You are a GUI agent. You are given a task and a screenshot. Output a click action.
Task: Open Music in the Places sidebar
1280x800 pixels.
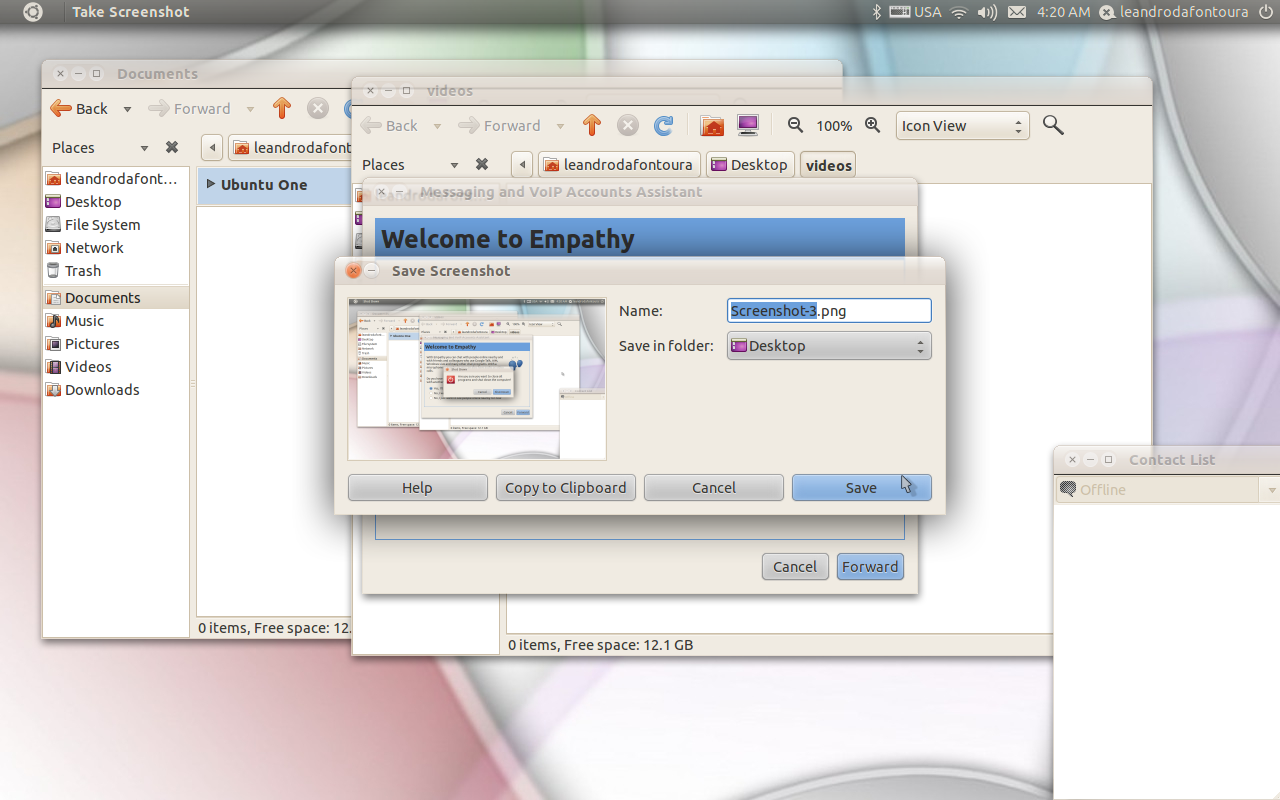pos(115,321)
